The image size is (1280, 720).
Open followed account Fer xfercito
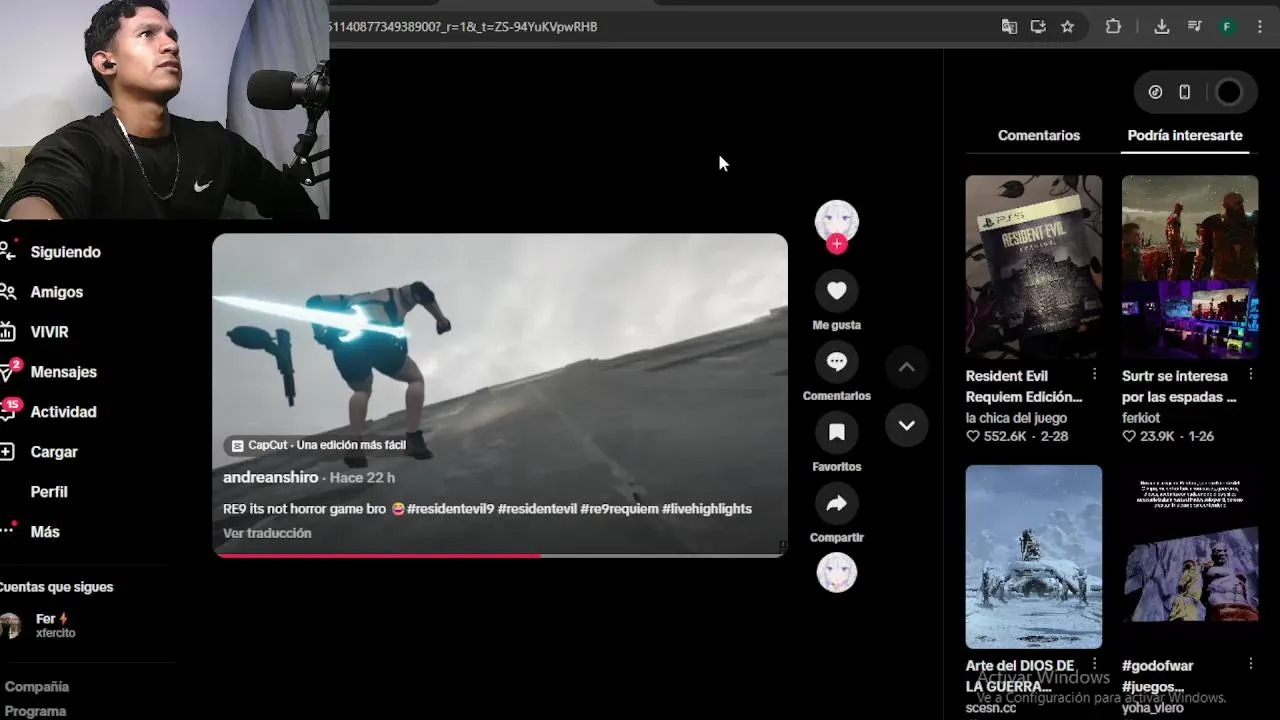click(x=40, y=626)
